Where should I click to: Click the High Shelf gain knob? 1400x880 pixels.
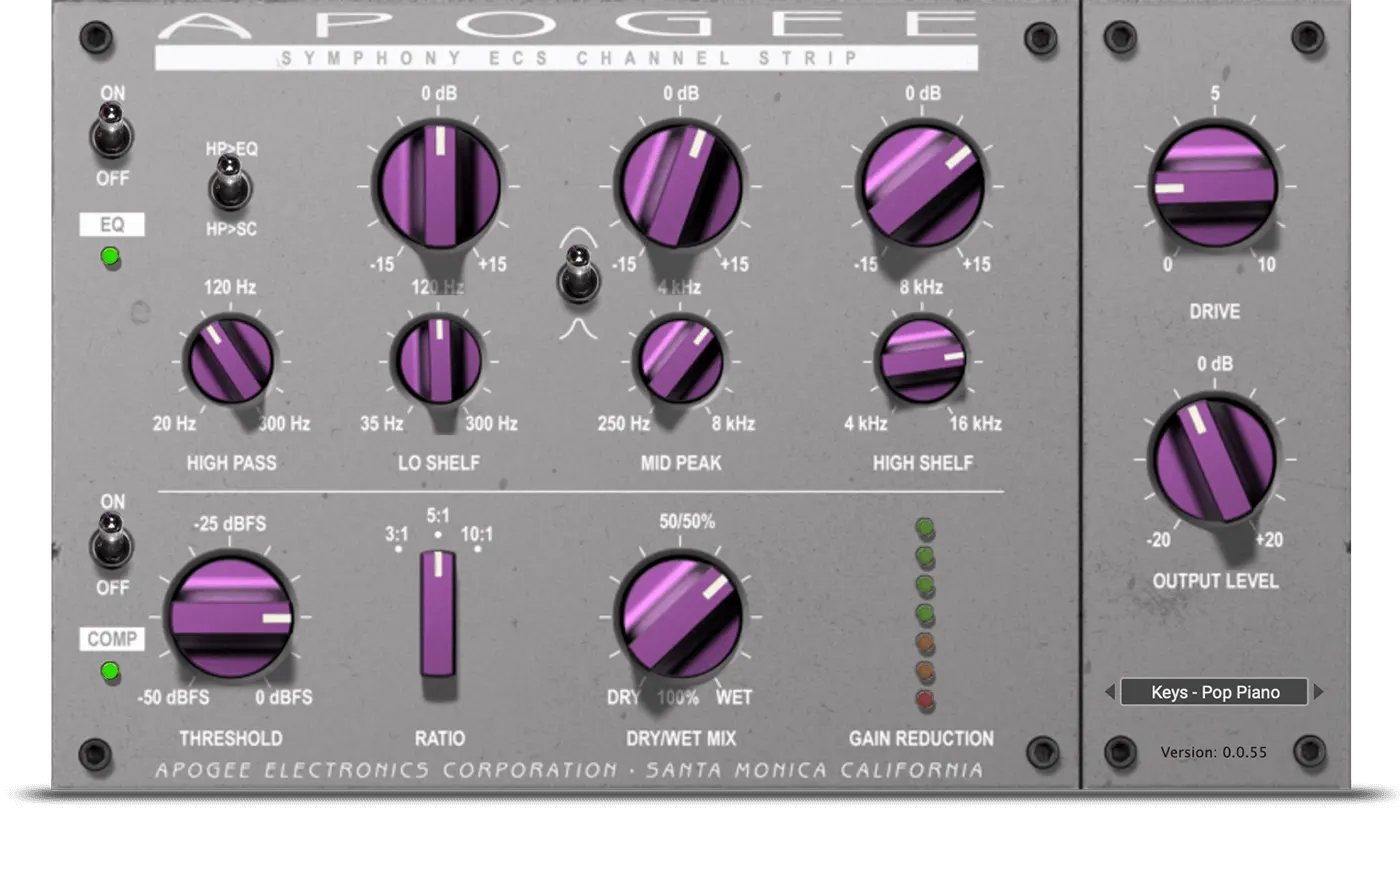(x=921, y=186)
